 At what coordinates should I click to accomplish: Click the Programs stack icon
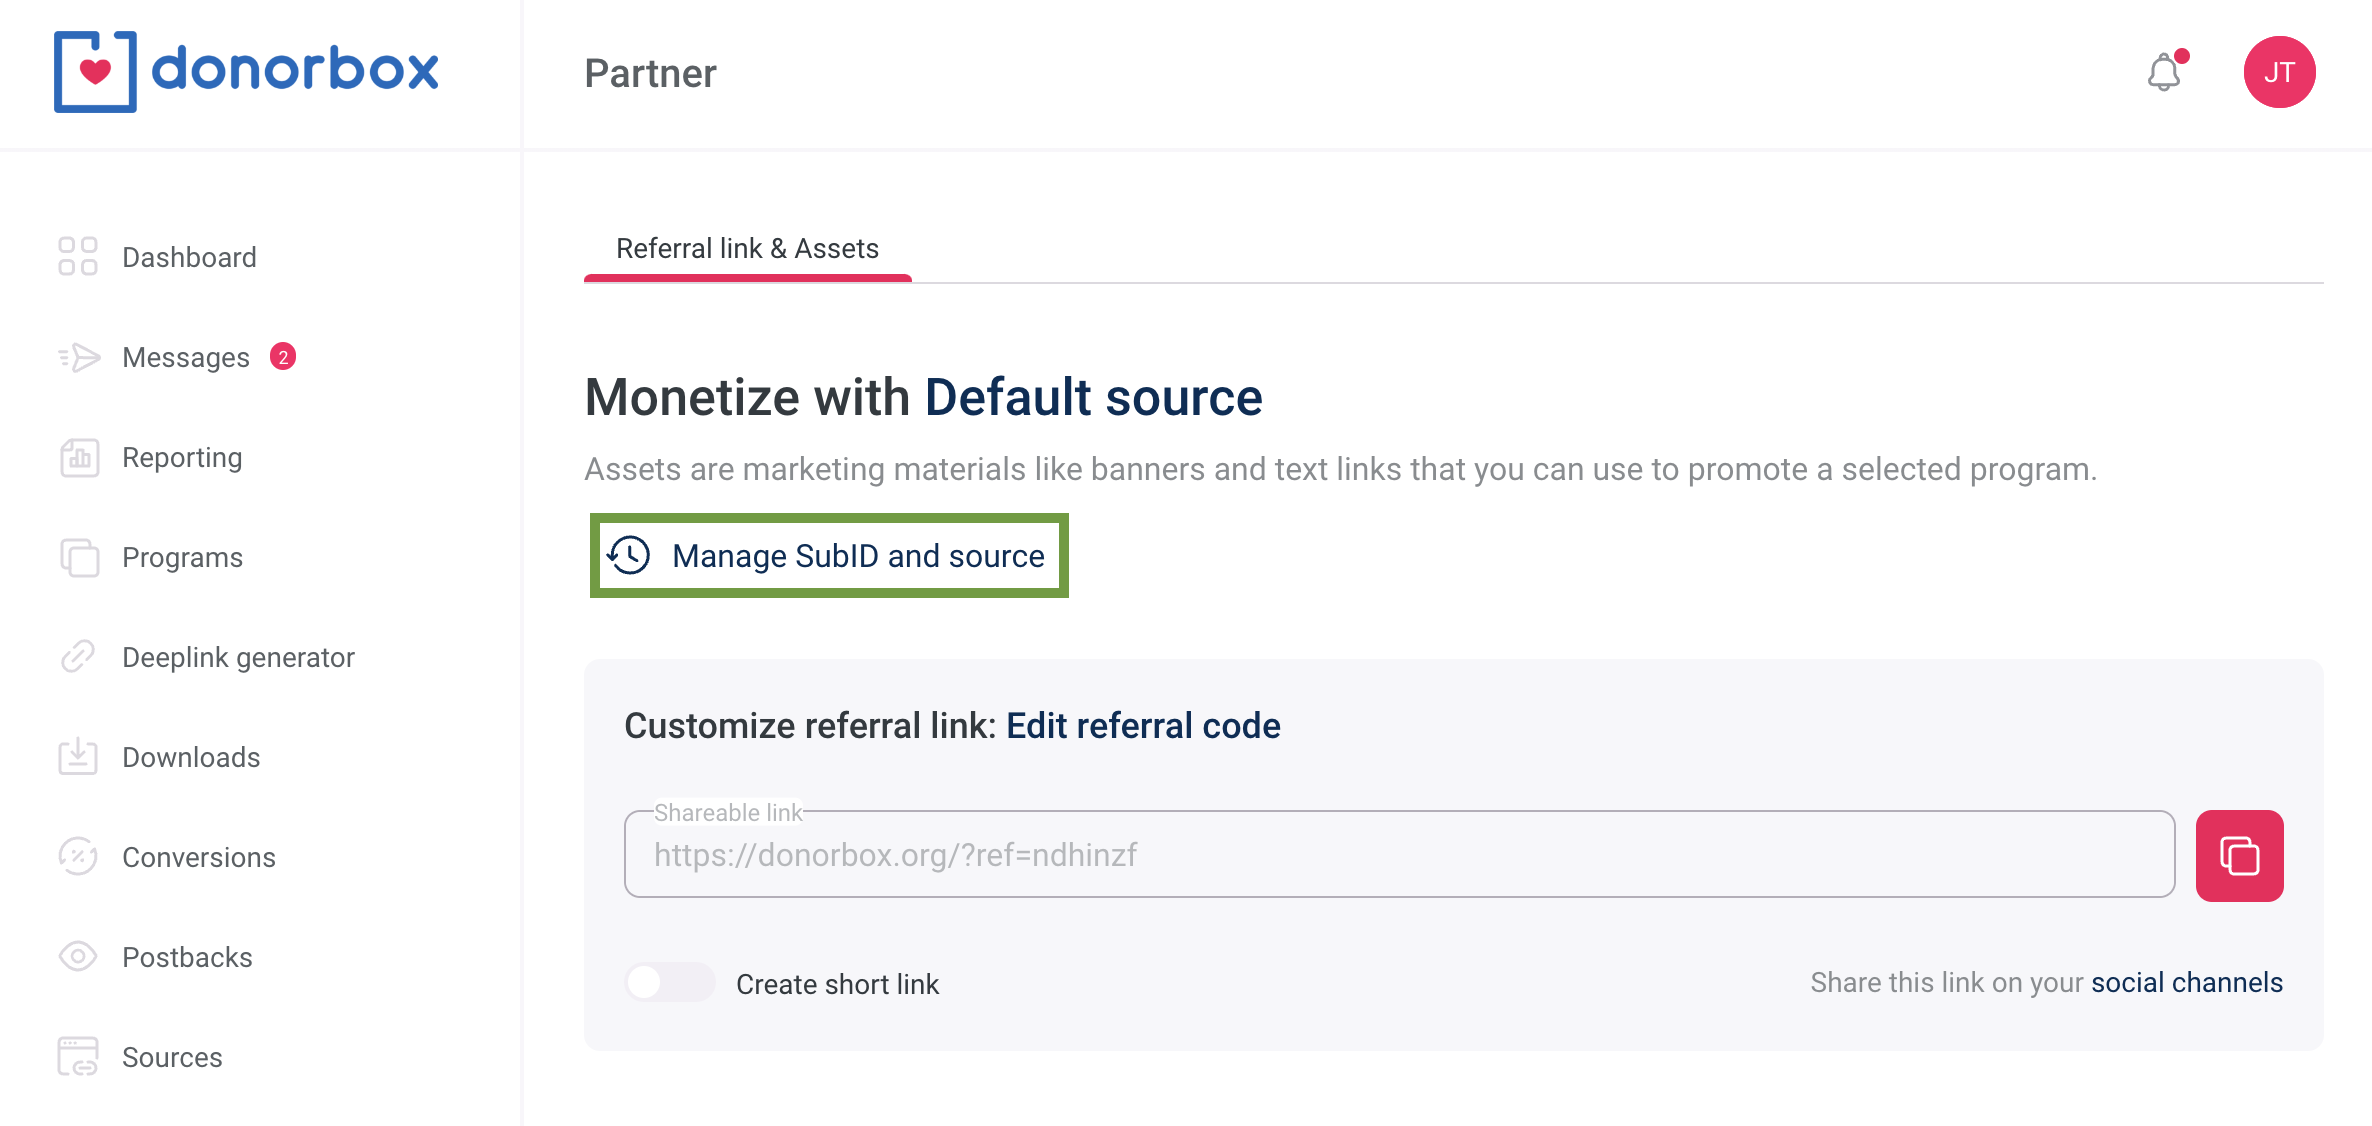point(79,557)
